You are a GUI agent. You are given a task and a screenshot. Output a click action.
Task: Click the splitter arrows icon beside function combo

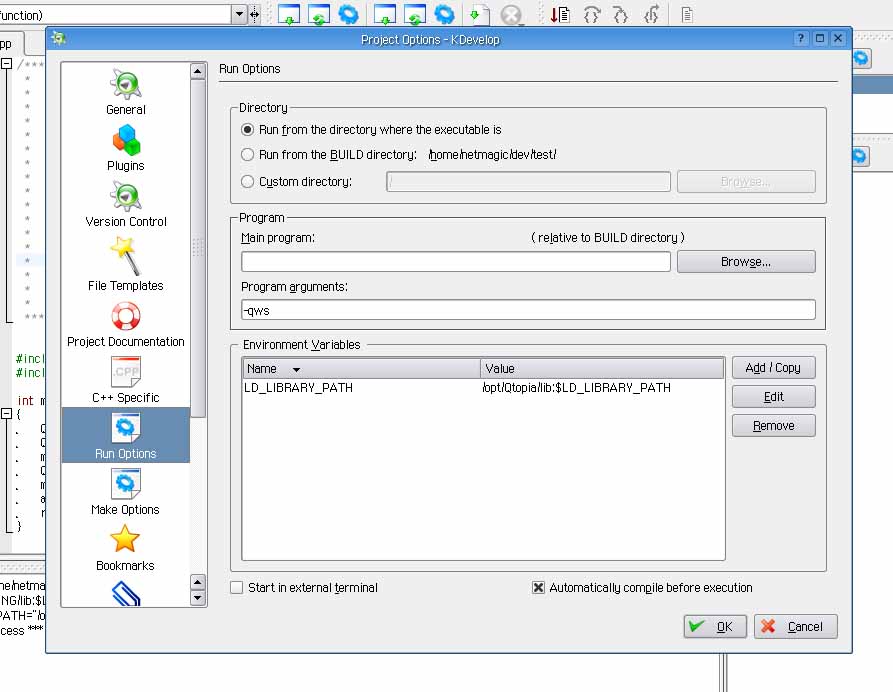pyautogui.click(x=255, y=15)
